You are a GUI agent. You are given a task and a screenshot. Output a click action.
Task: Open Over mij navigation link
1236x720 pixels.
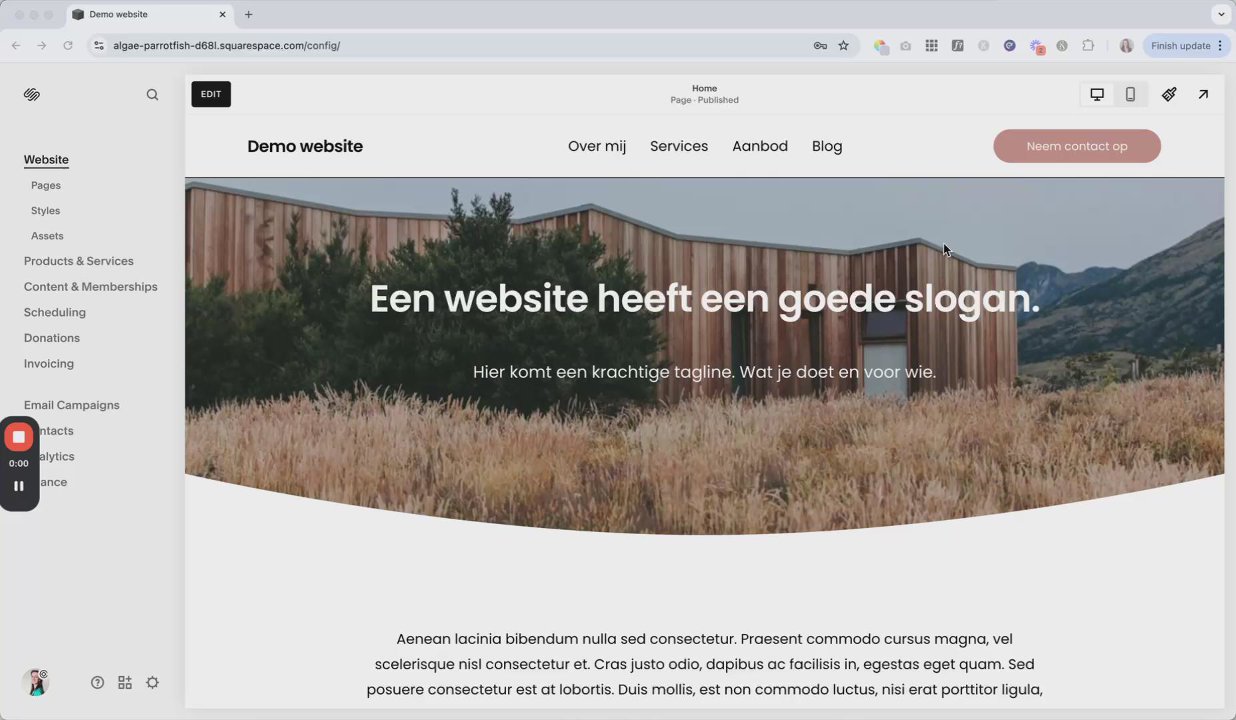(x=597, y=146)
